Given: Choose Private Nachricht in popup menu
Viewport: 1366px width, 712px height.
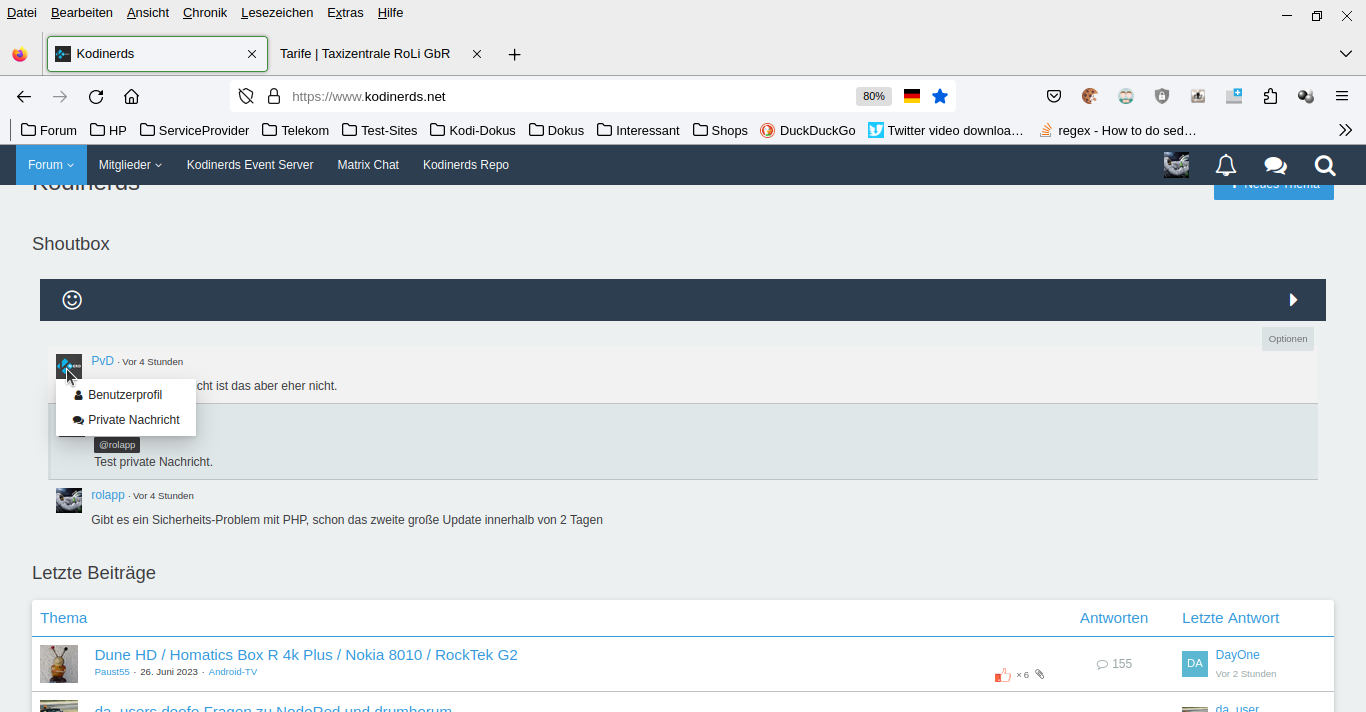Looking at the screenshot, I should [126, 420].
